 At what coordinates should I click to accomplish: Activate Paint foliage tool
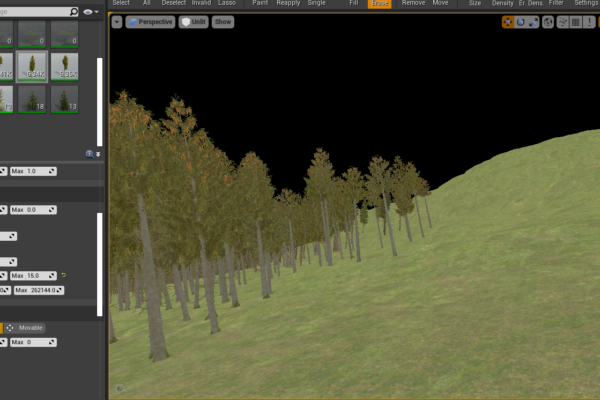[260, 3]
